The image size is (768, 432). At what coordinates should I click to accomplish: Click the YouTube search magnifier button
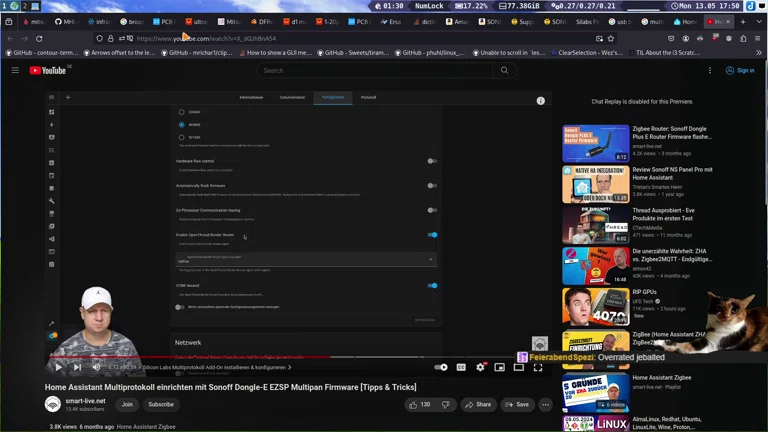(x=504, y=70)
